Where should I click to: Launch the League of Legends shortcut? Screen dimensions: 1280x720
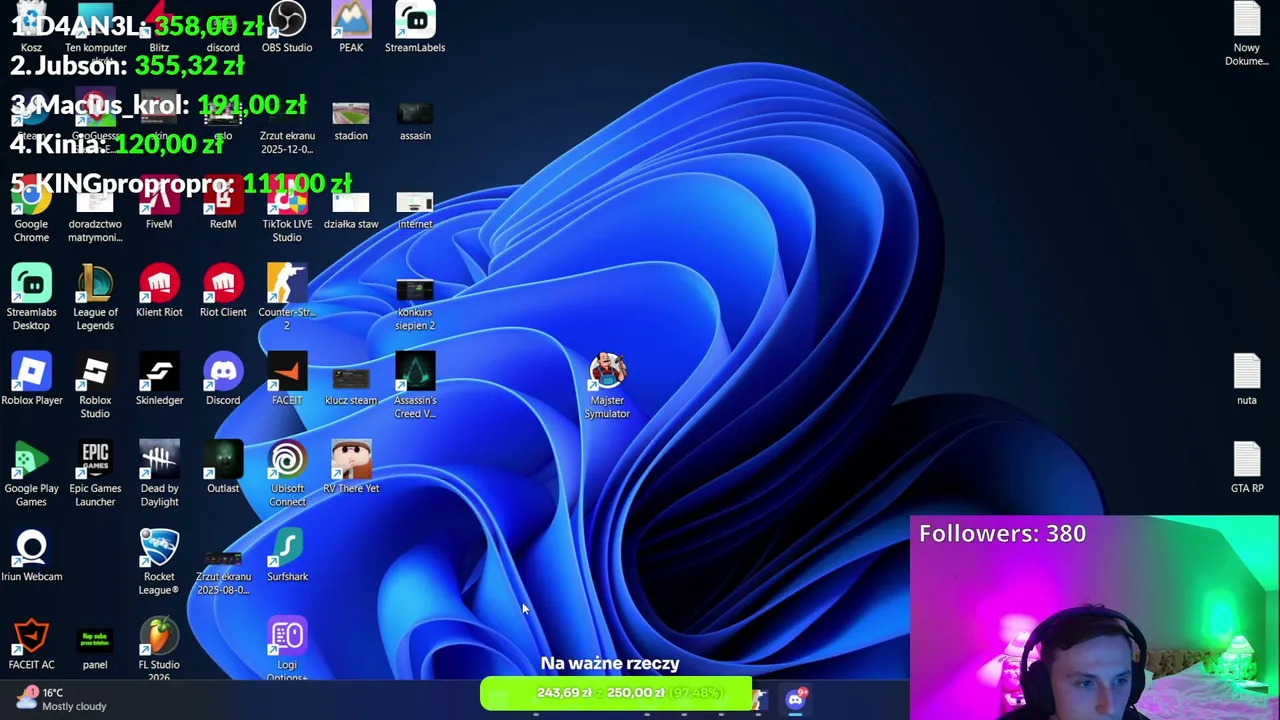[x=95, y=297]
